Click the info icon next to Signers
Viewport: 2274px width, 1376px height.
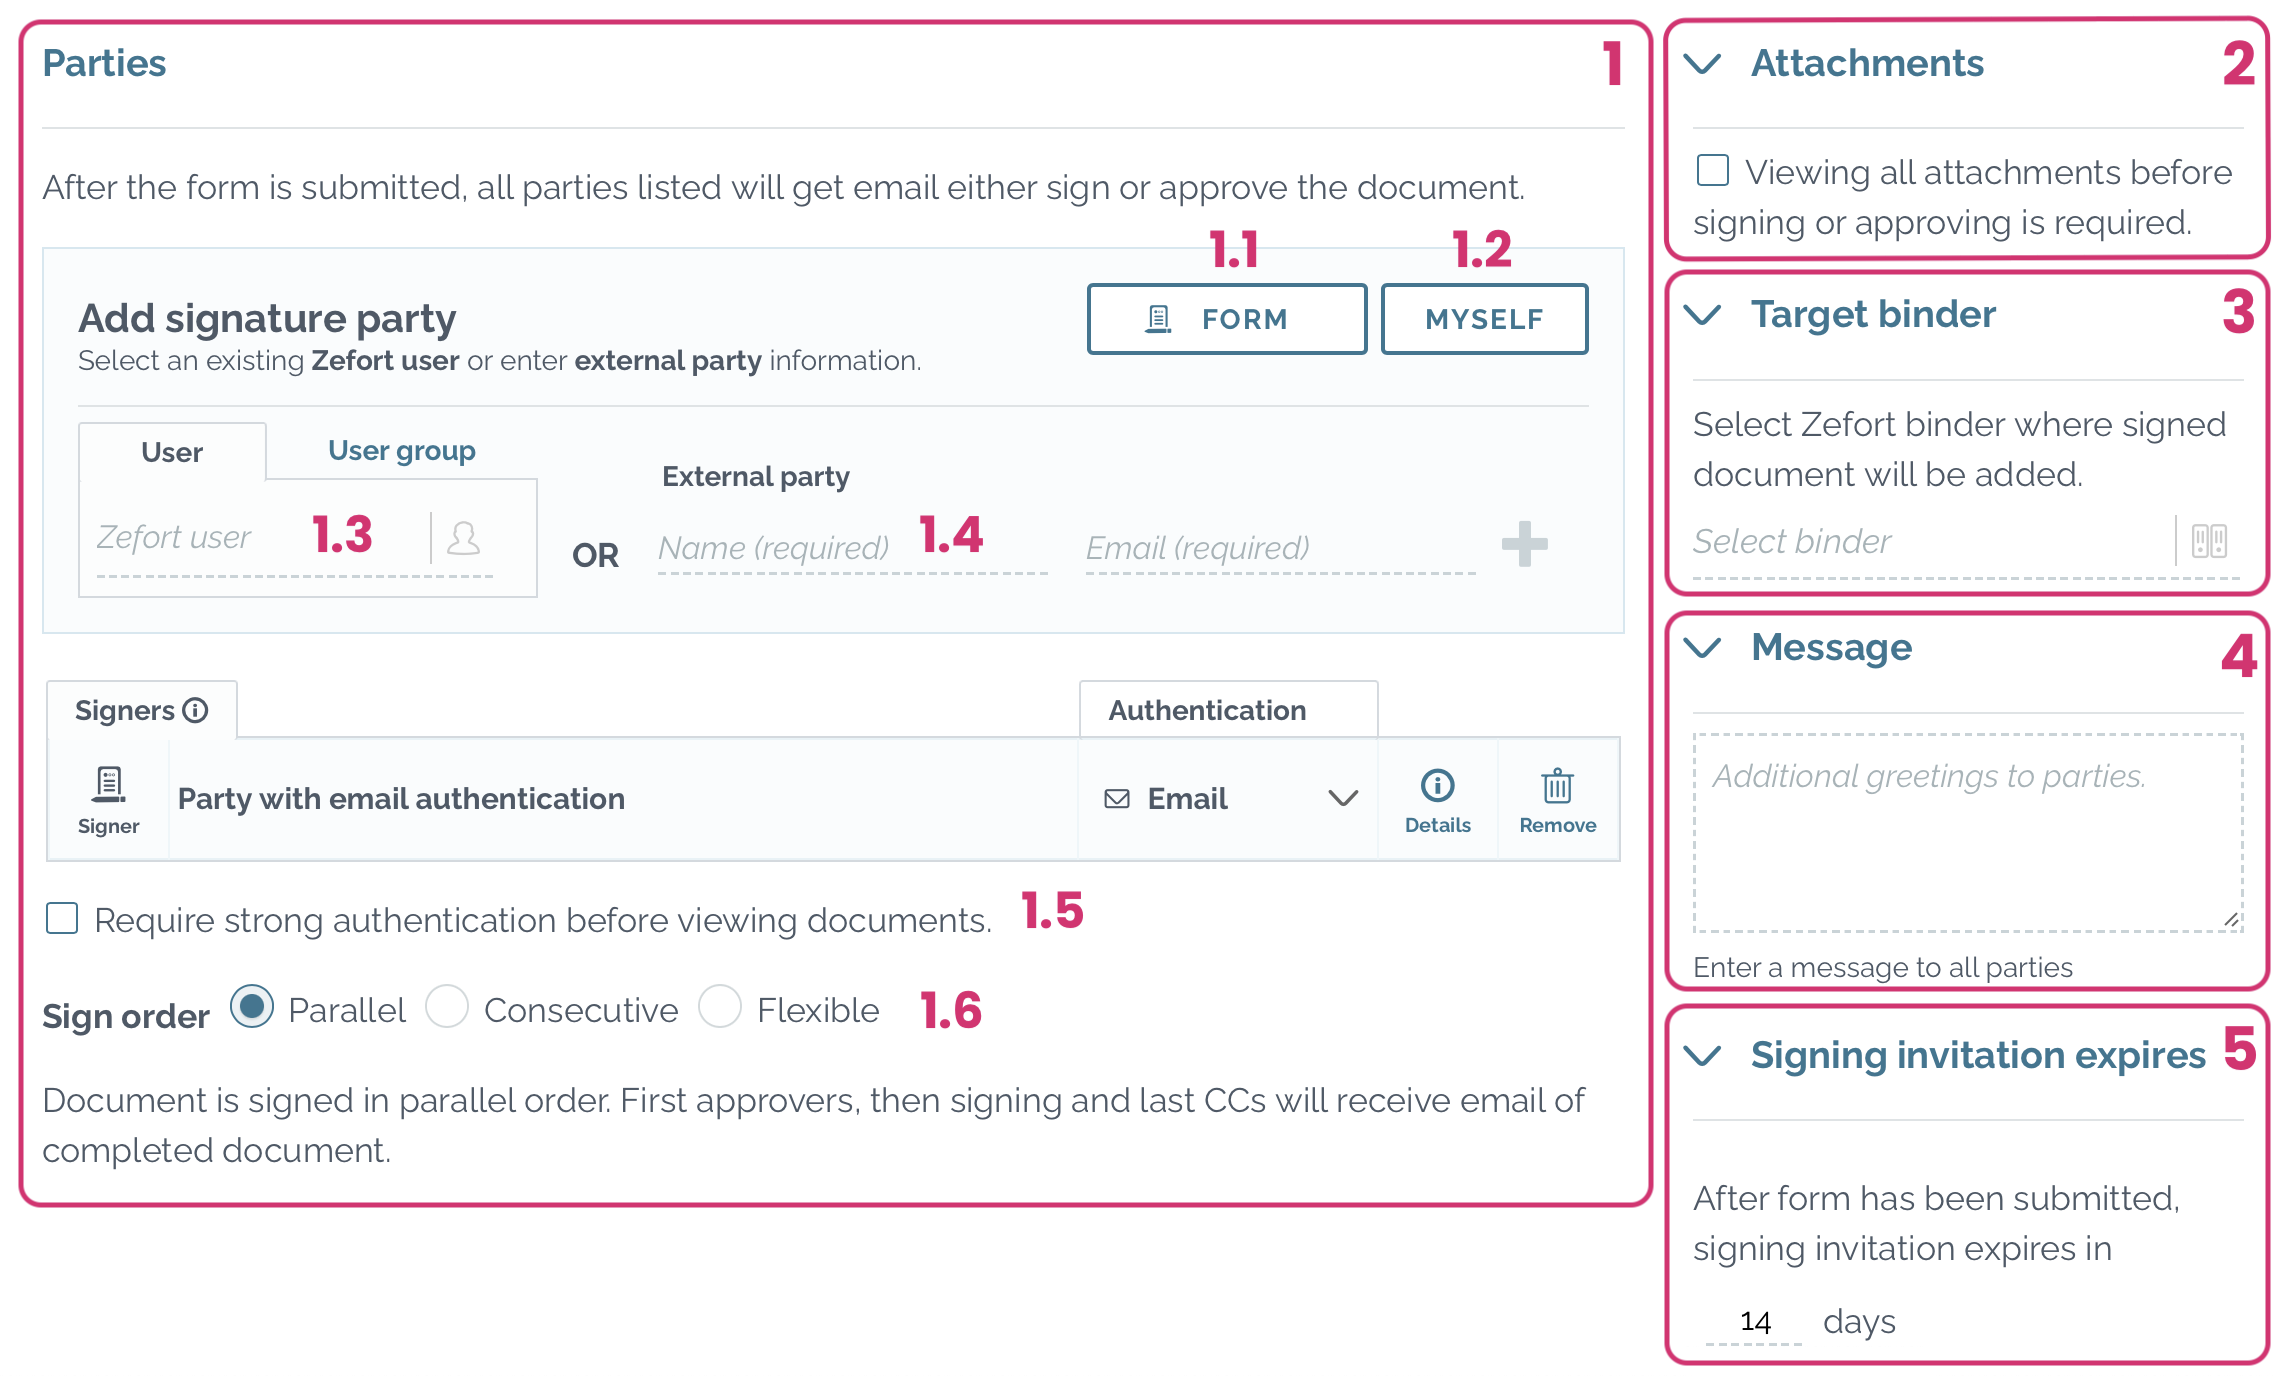click(x=196, y=710)
